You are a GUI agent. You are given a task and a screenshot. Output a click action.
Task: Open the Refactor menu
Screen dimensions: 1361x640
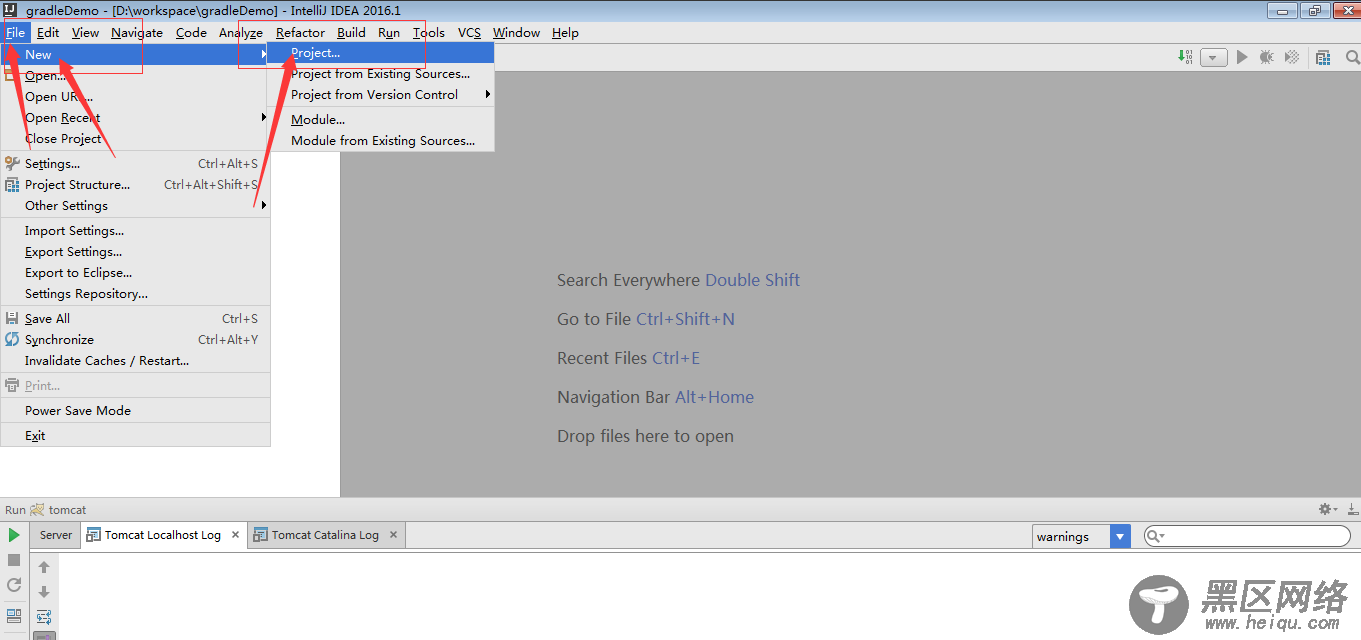pyautogui.click(x=300, y=32)
